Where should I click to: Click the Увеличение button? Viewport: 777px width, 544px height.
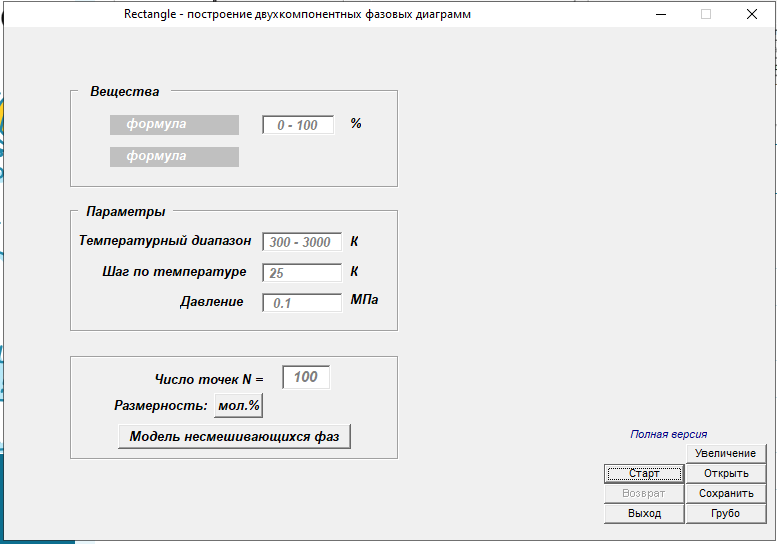[726, 454]
